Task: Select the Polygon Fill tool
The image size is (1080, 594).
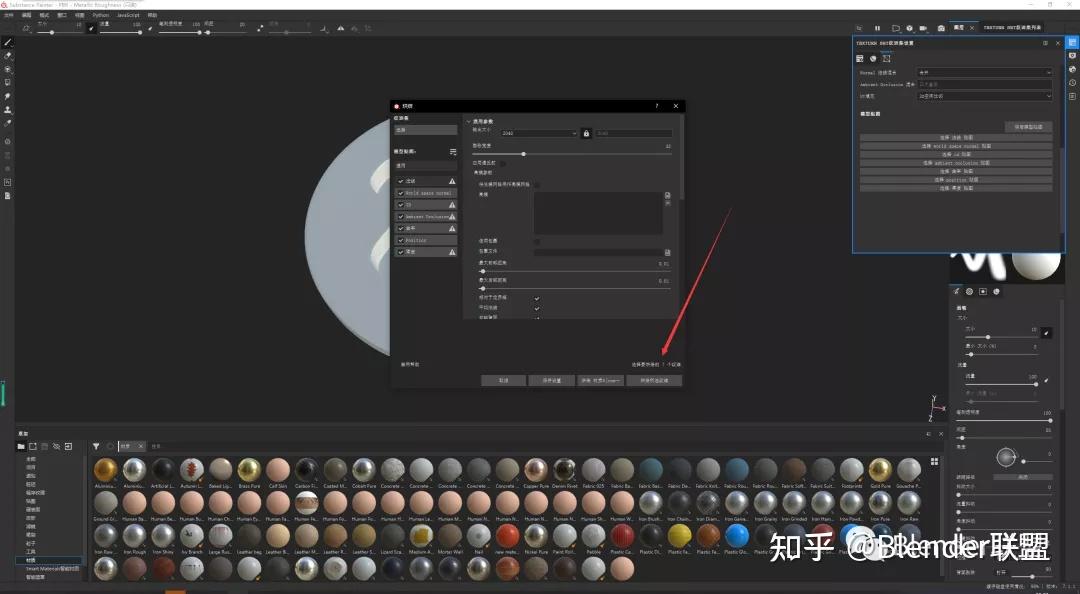Action: click(8, 83)
